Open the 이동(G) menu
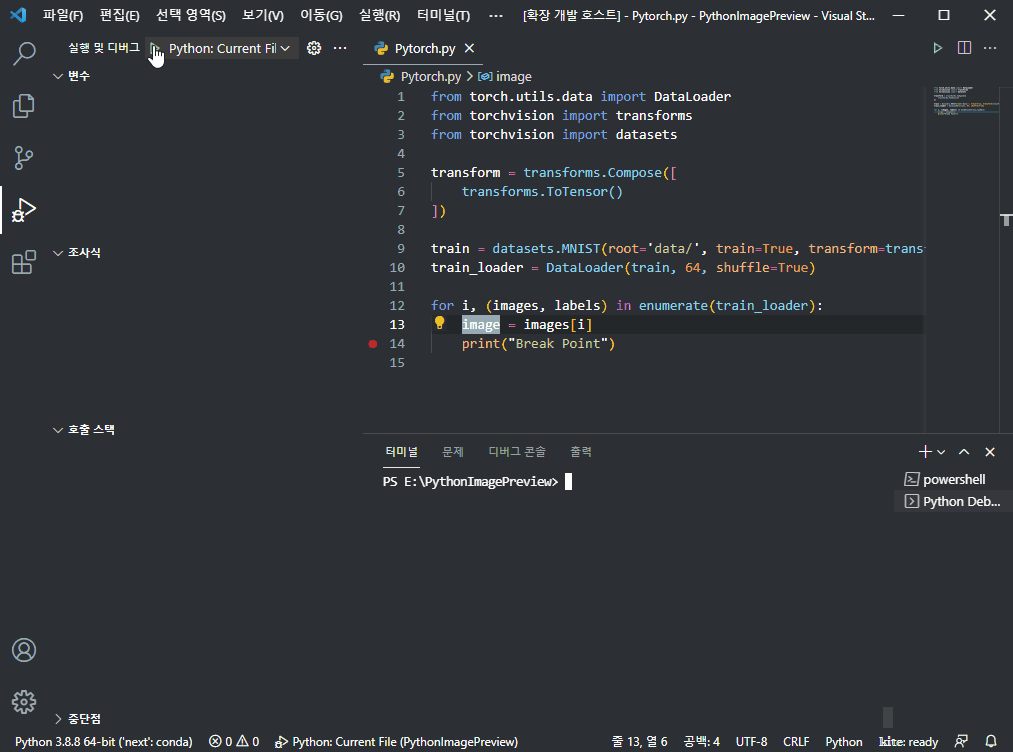The height and width of the screenshot is (752, 1013). (x=321, y=16)
